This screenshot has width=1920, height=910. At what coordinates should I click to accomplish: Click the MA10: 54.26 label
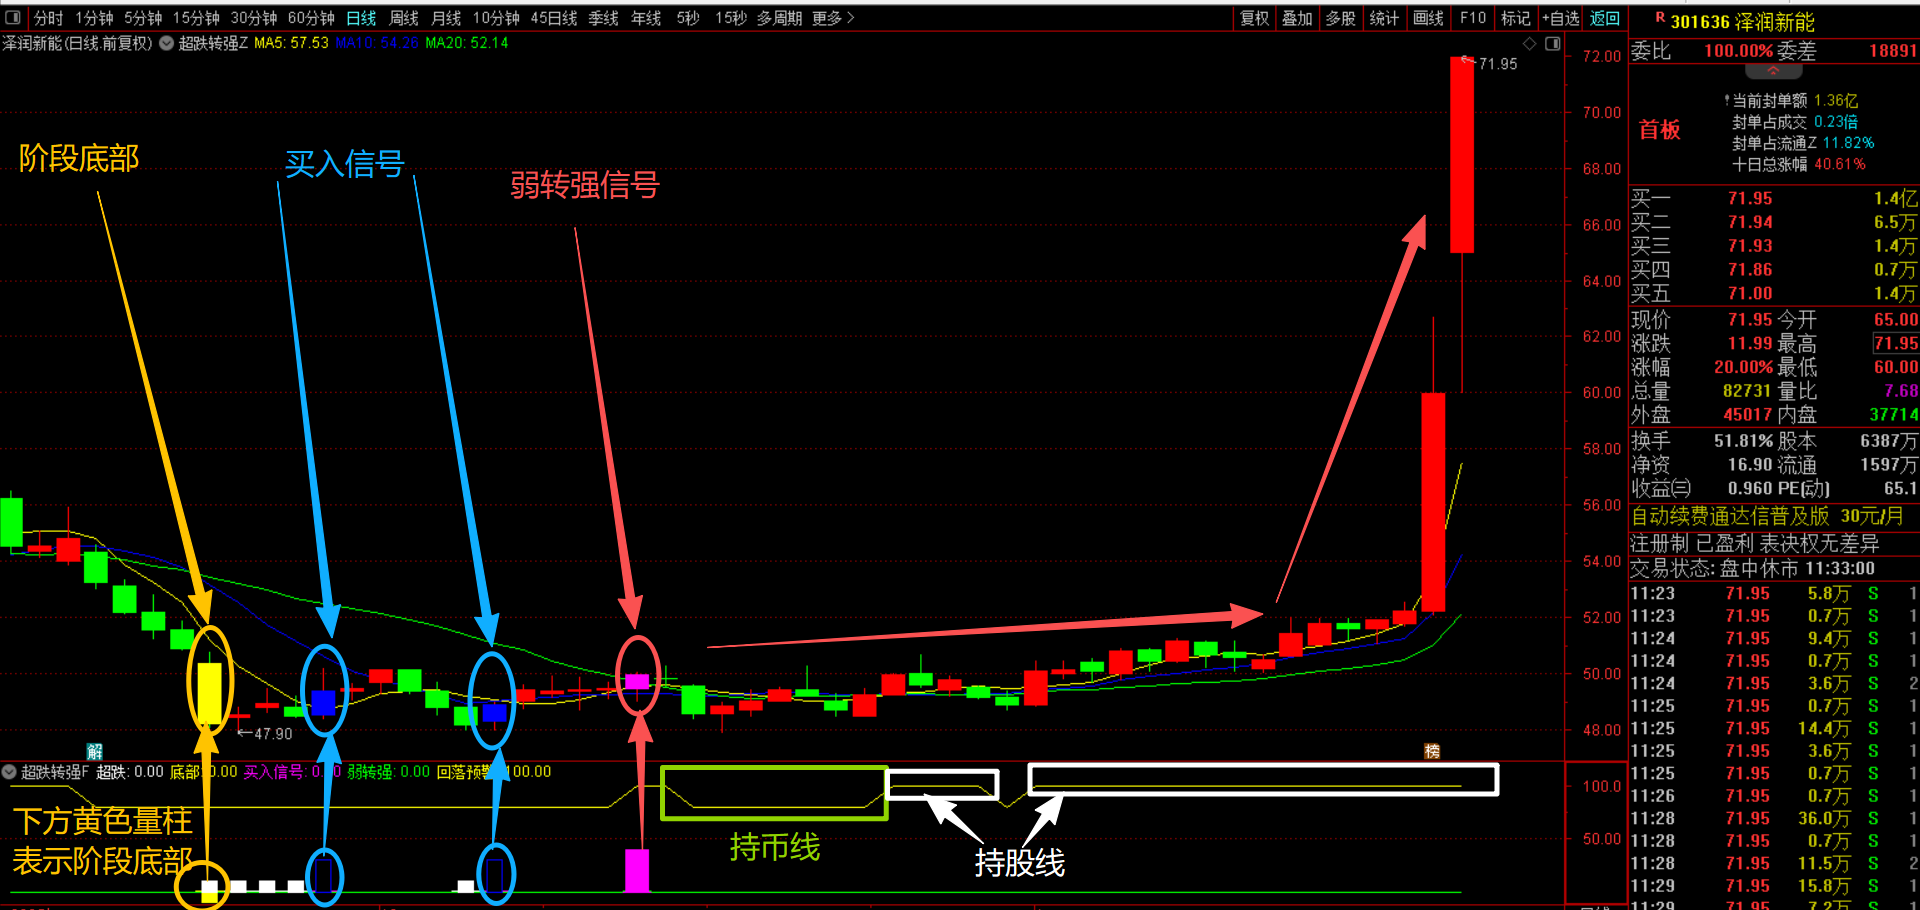376,43
